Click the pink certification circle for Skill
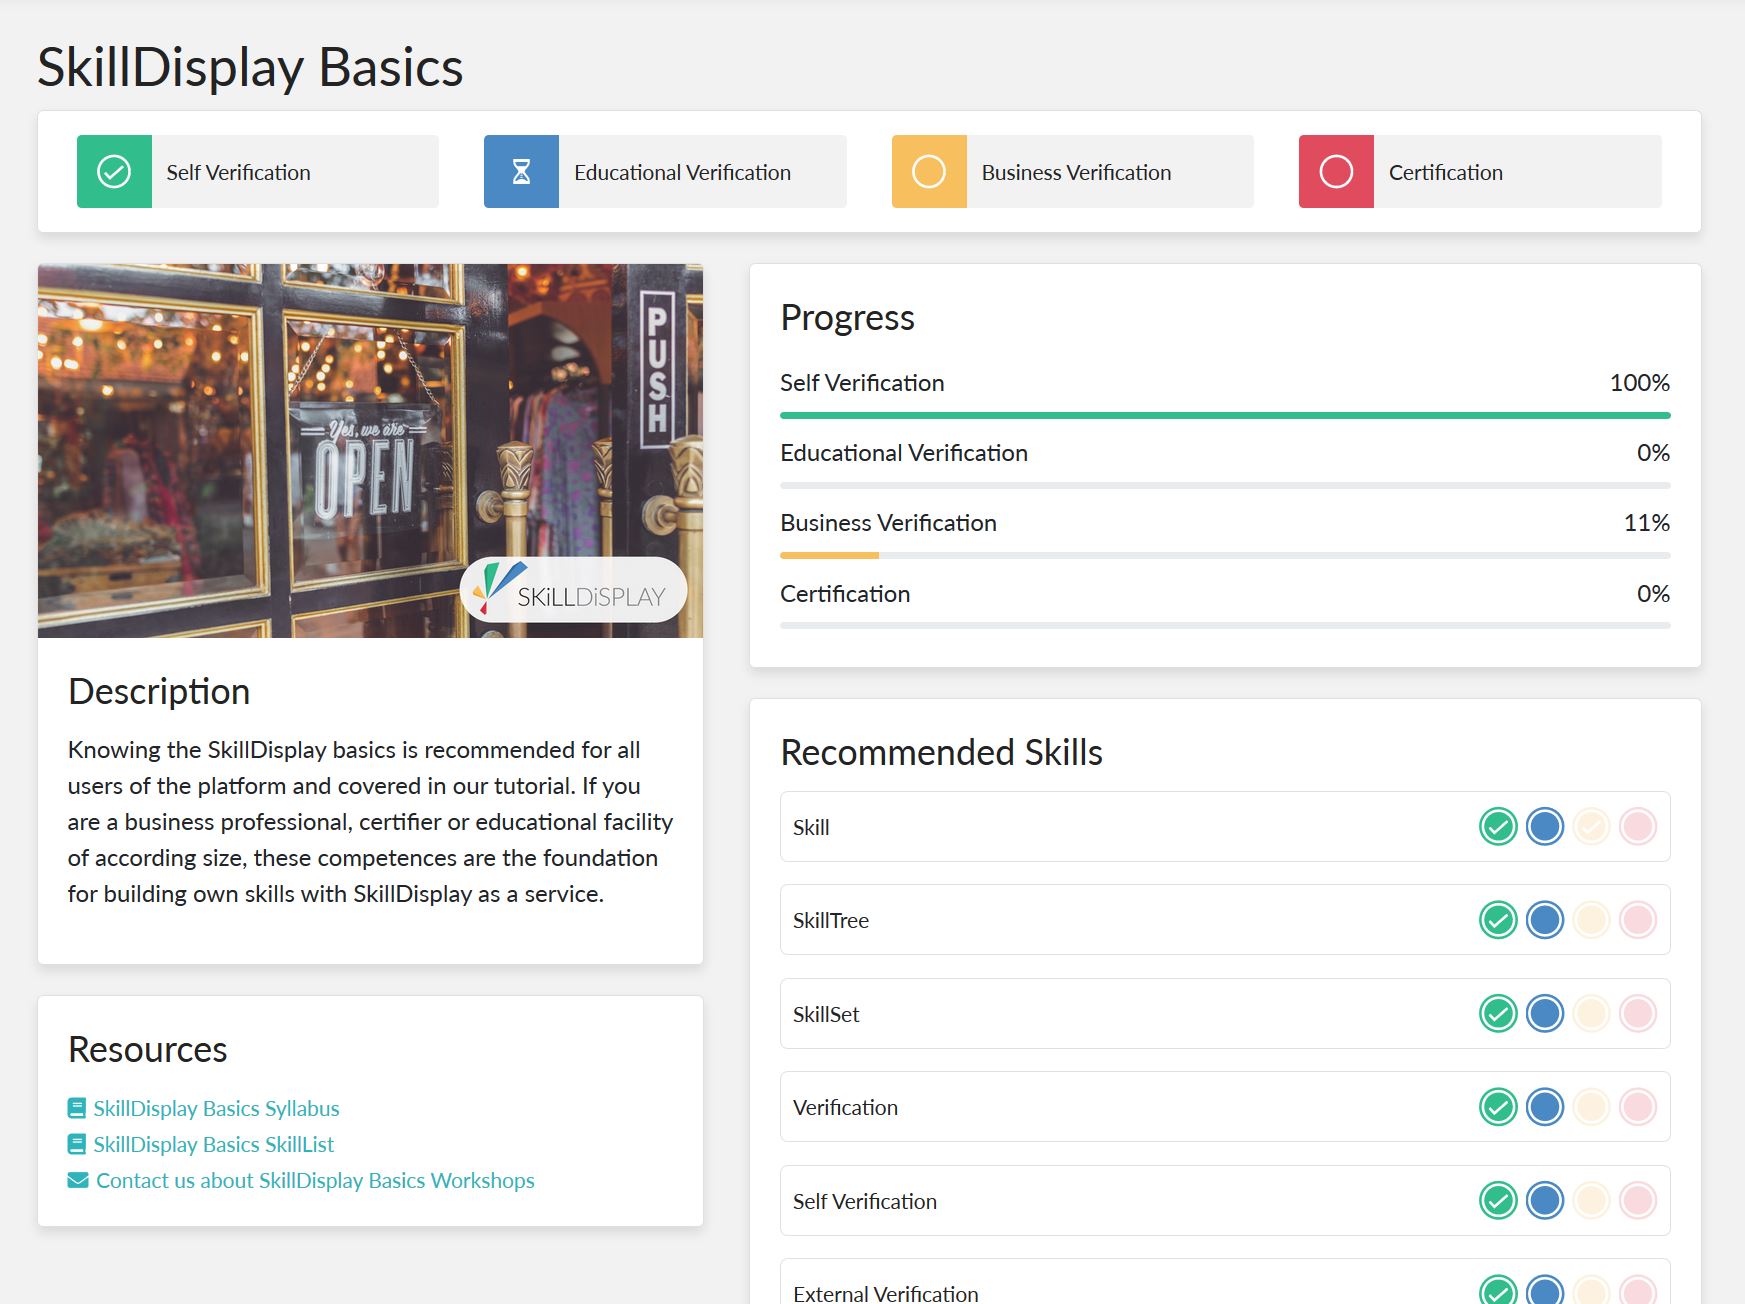The height and width of the screenshot is (1304, 1745). 1638,827
